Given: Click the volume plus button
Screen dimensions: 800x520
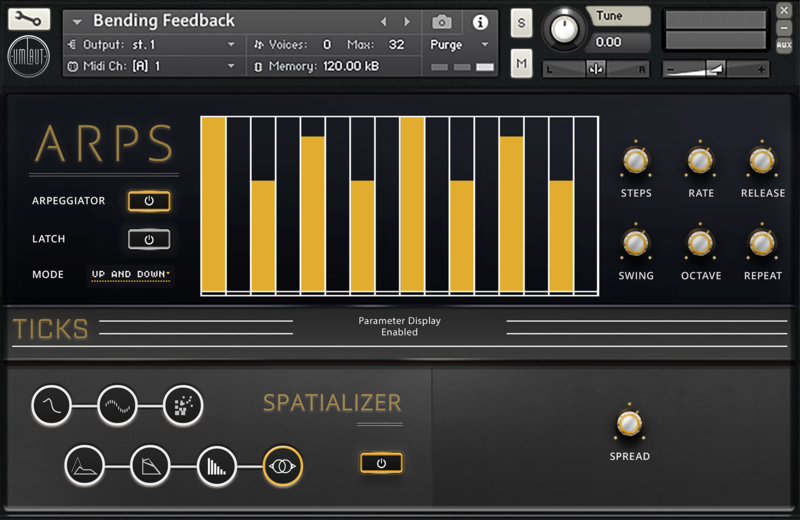Looking at the screenshot, I should (x=761, y=69).
